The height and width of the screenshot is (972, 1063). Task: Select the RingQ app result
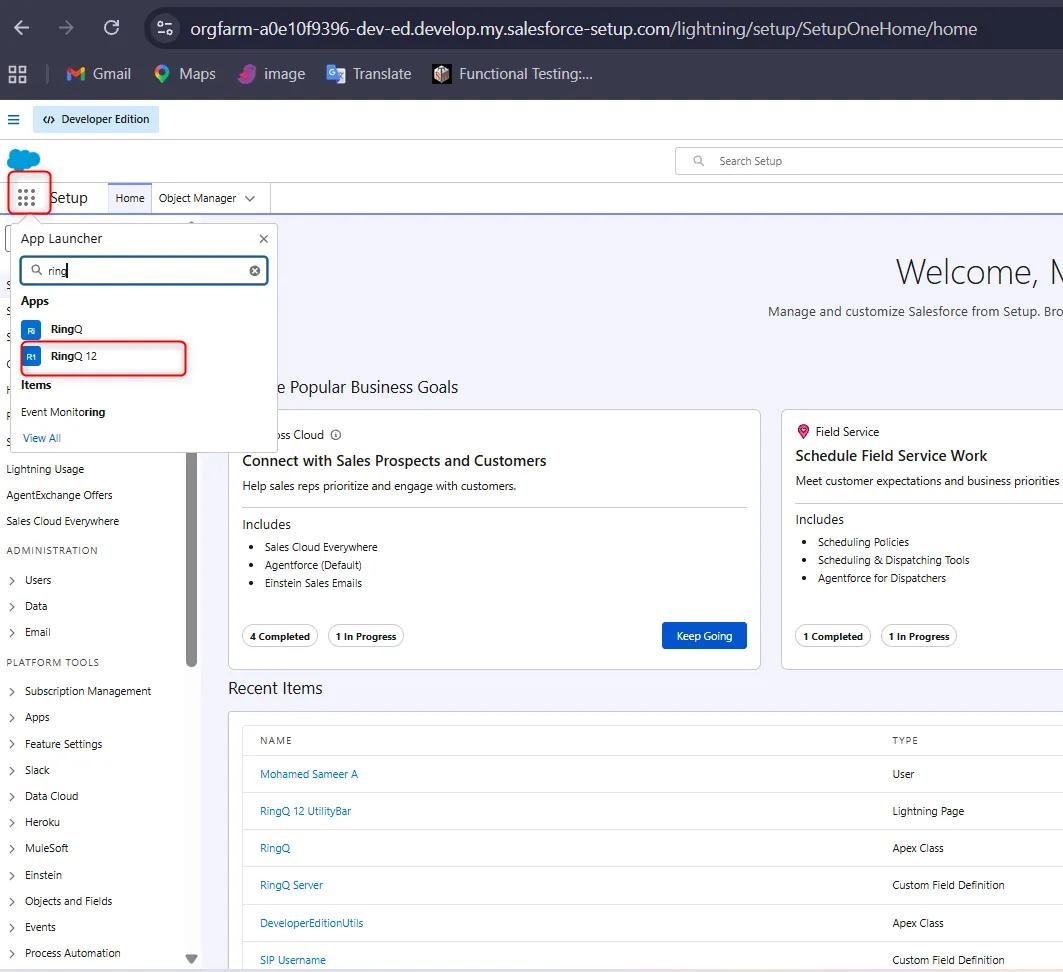[66, 329]
